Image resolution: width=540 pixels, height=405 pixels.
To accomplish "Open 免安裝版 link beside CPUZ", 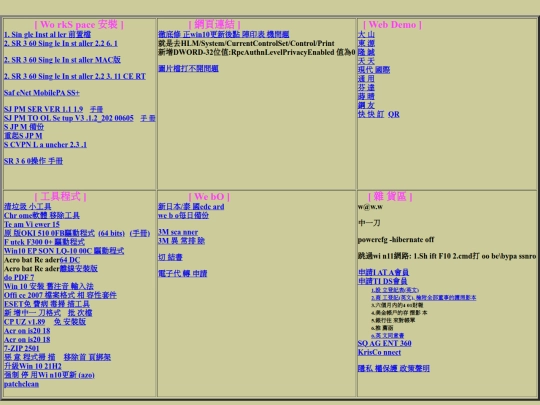I will tap(70, 322).
